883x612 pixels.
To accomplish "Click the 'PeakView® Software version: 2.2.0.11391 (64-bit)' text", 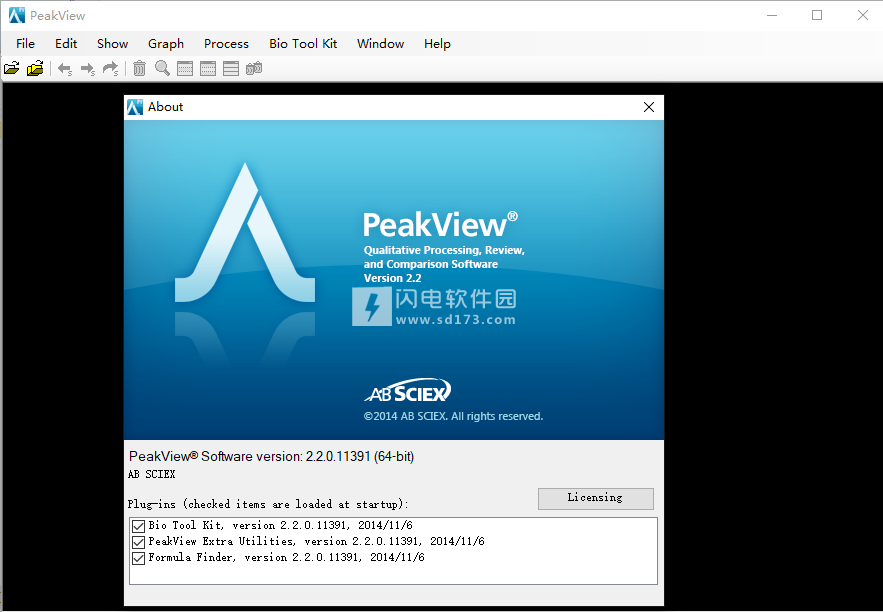I will pyautogui.click(x=271, y=456).
